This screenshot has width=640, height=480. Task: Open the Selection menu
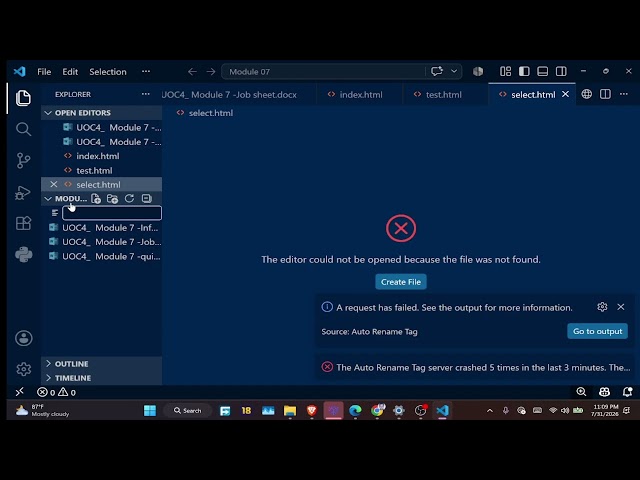click(x=108, y=72)
